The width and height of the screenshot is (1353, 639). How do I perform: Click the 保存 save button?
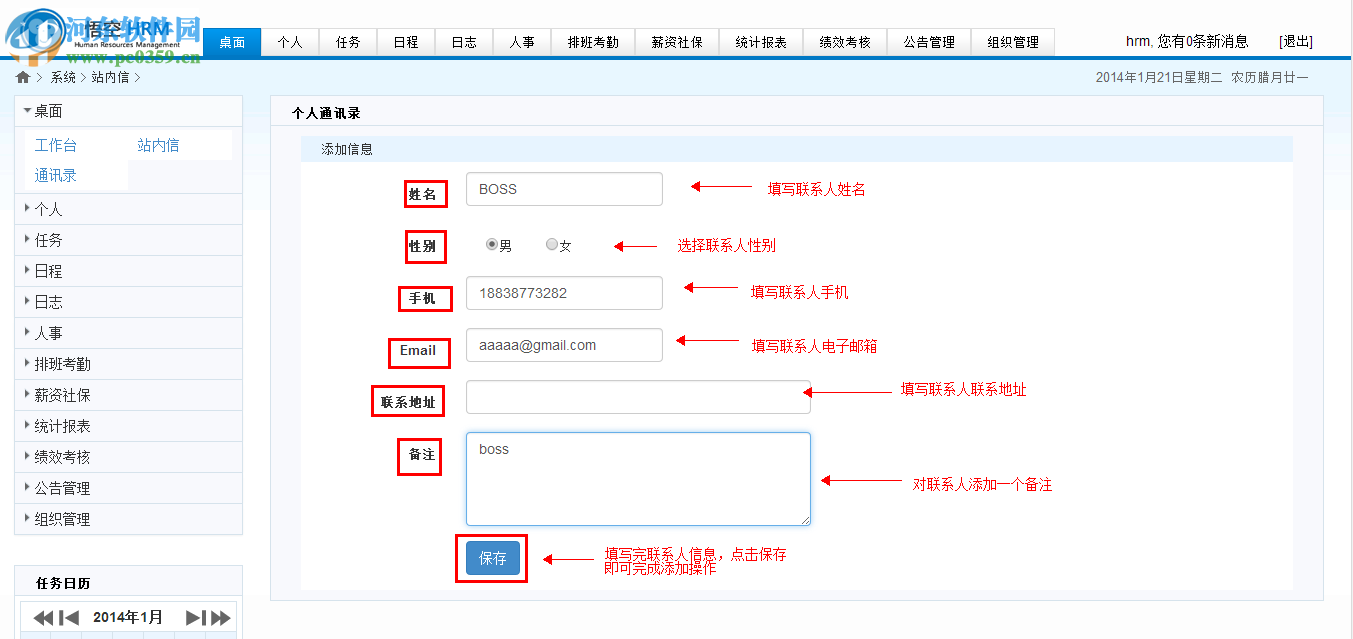click(x=491, y=558)
